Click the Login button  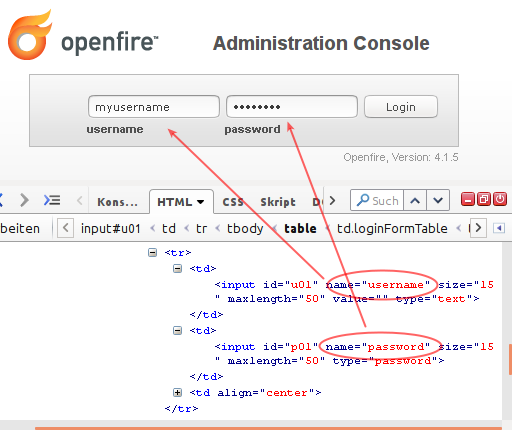point(401,107)
